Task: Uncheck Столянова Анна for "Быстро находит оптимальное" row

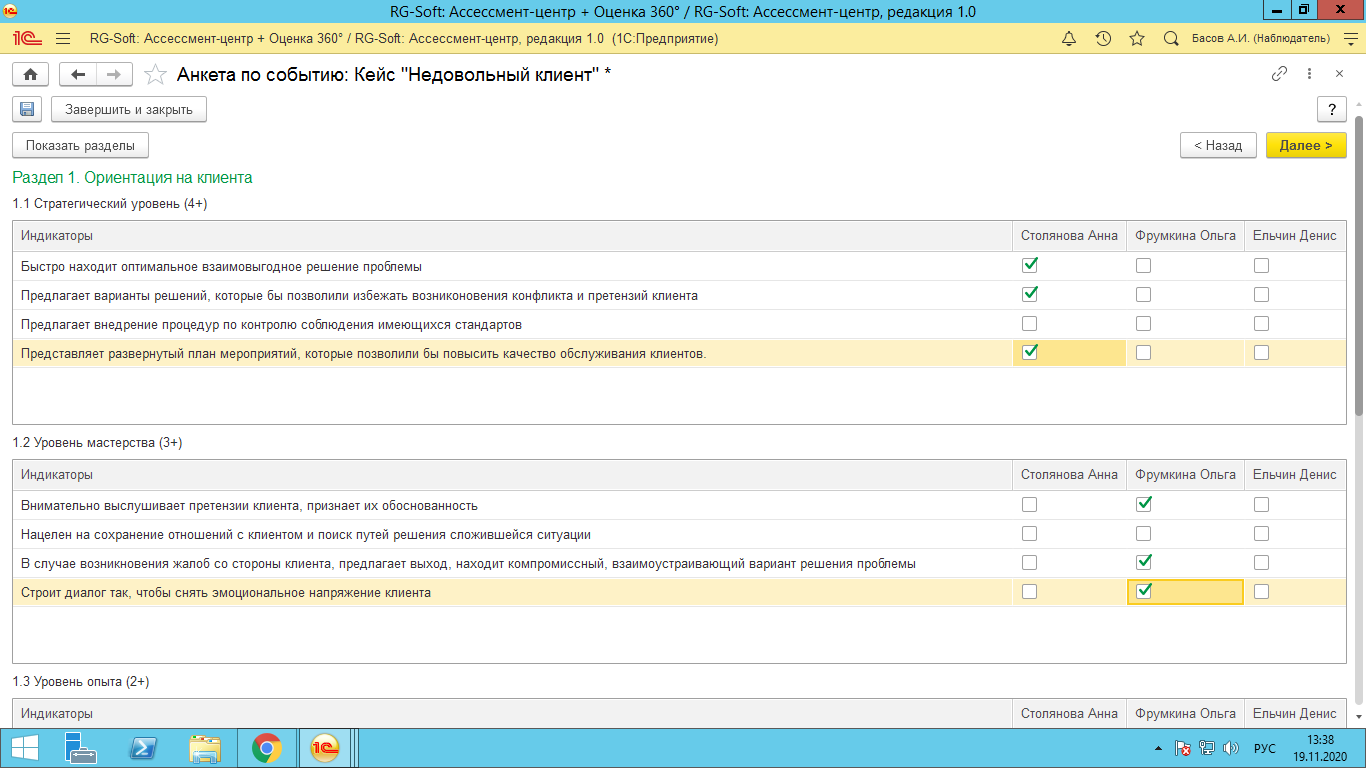Action: (1030, 265)
